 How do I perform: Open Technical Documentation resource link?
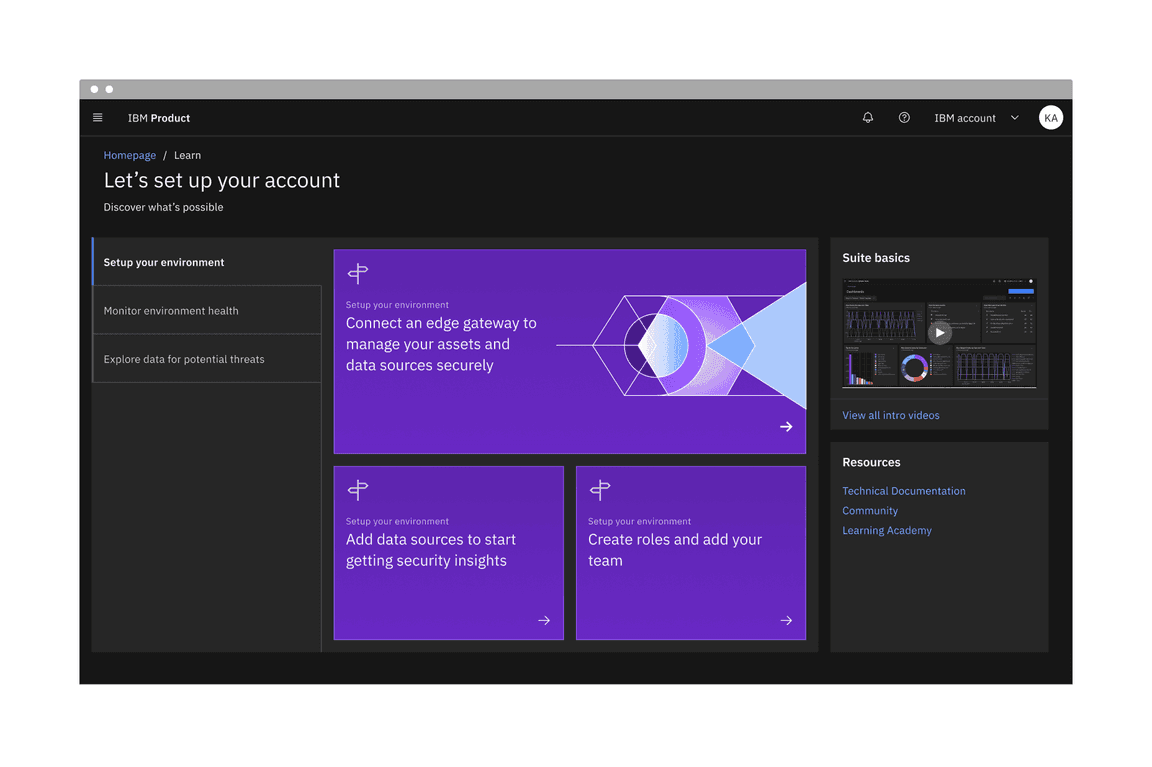(904, 491)
